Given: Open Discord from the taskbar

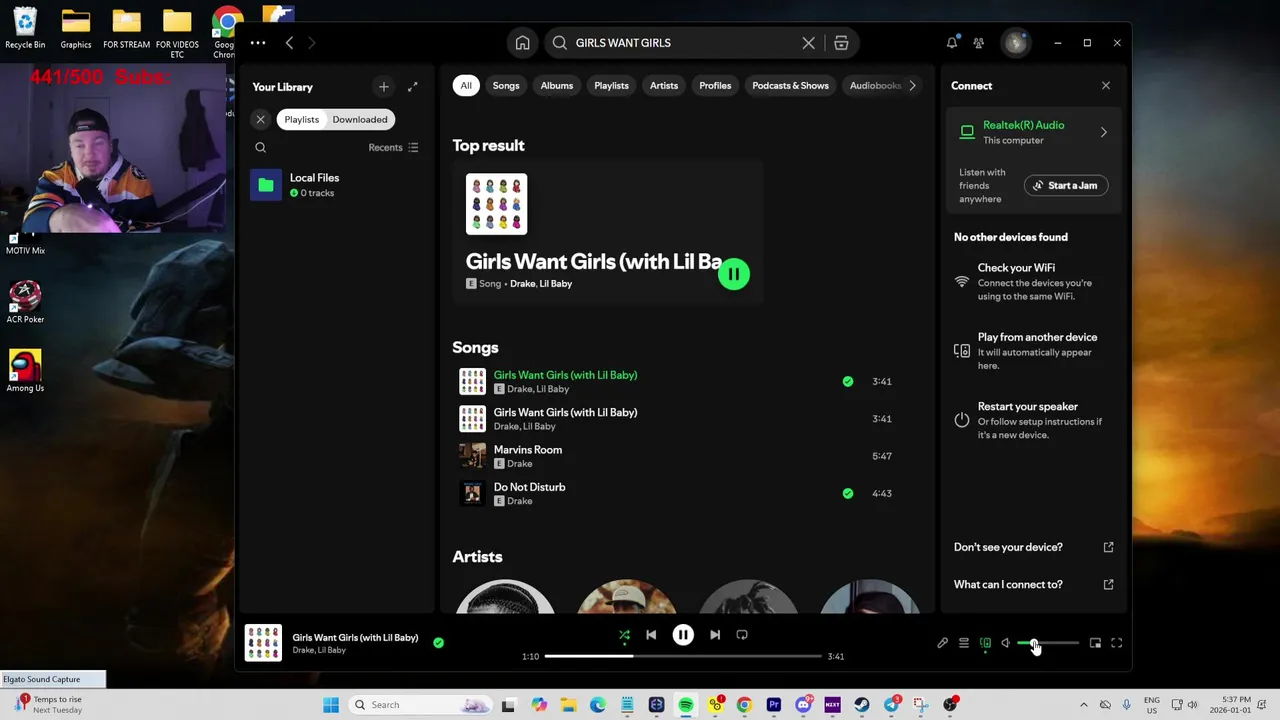Looking at the screenshot, I should point(803,705).
